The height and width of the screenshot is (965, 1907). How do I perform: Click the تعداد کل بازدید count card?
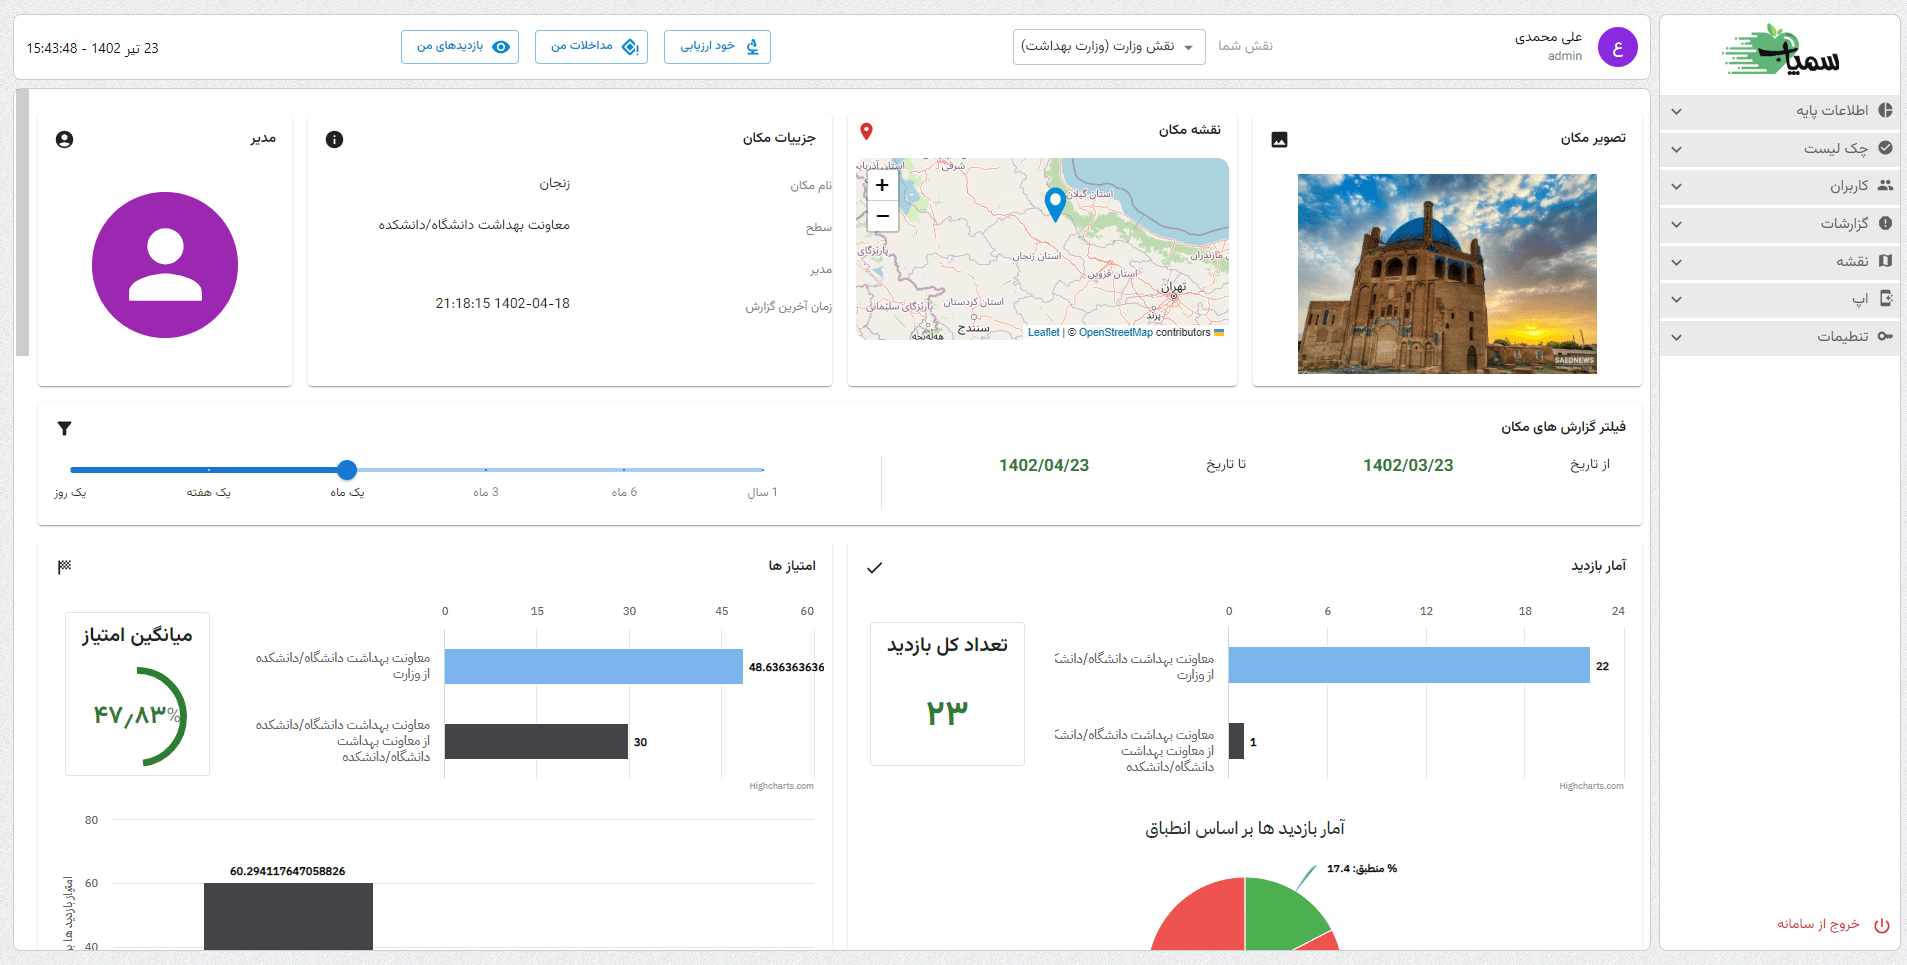tap(947, 694)
